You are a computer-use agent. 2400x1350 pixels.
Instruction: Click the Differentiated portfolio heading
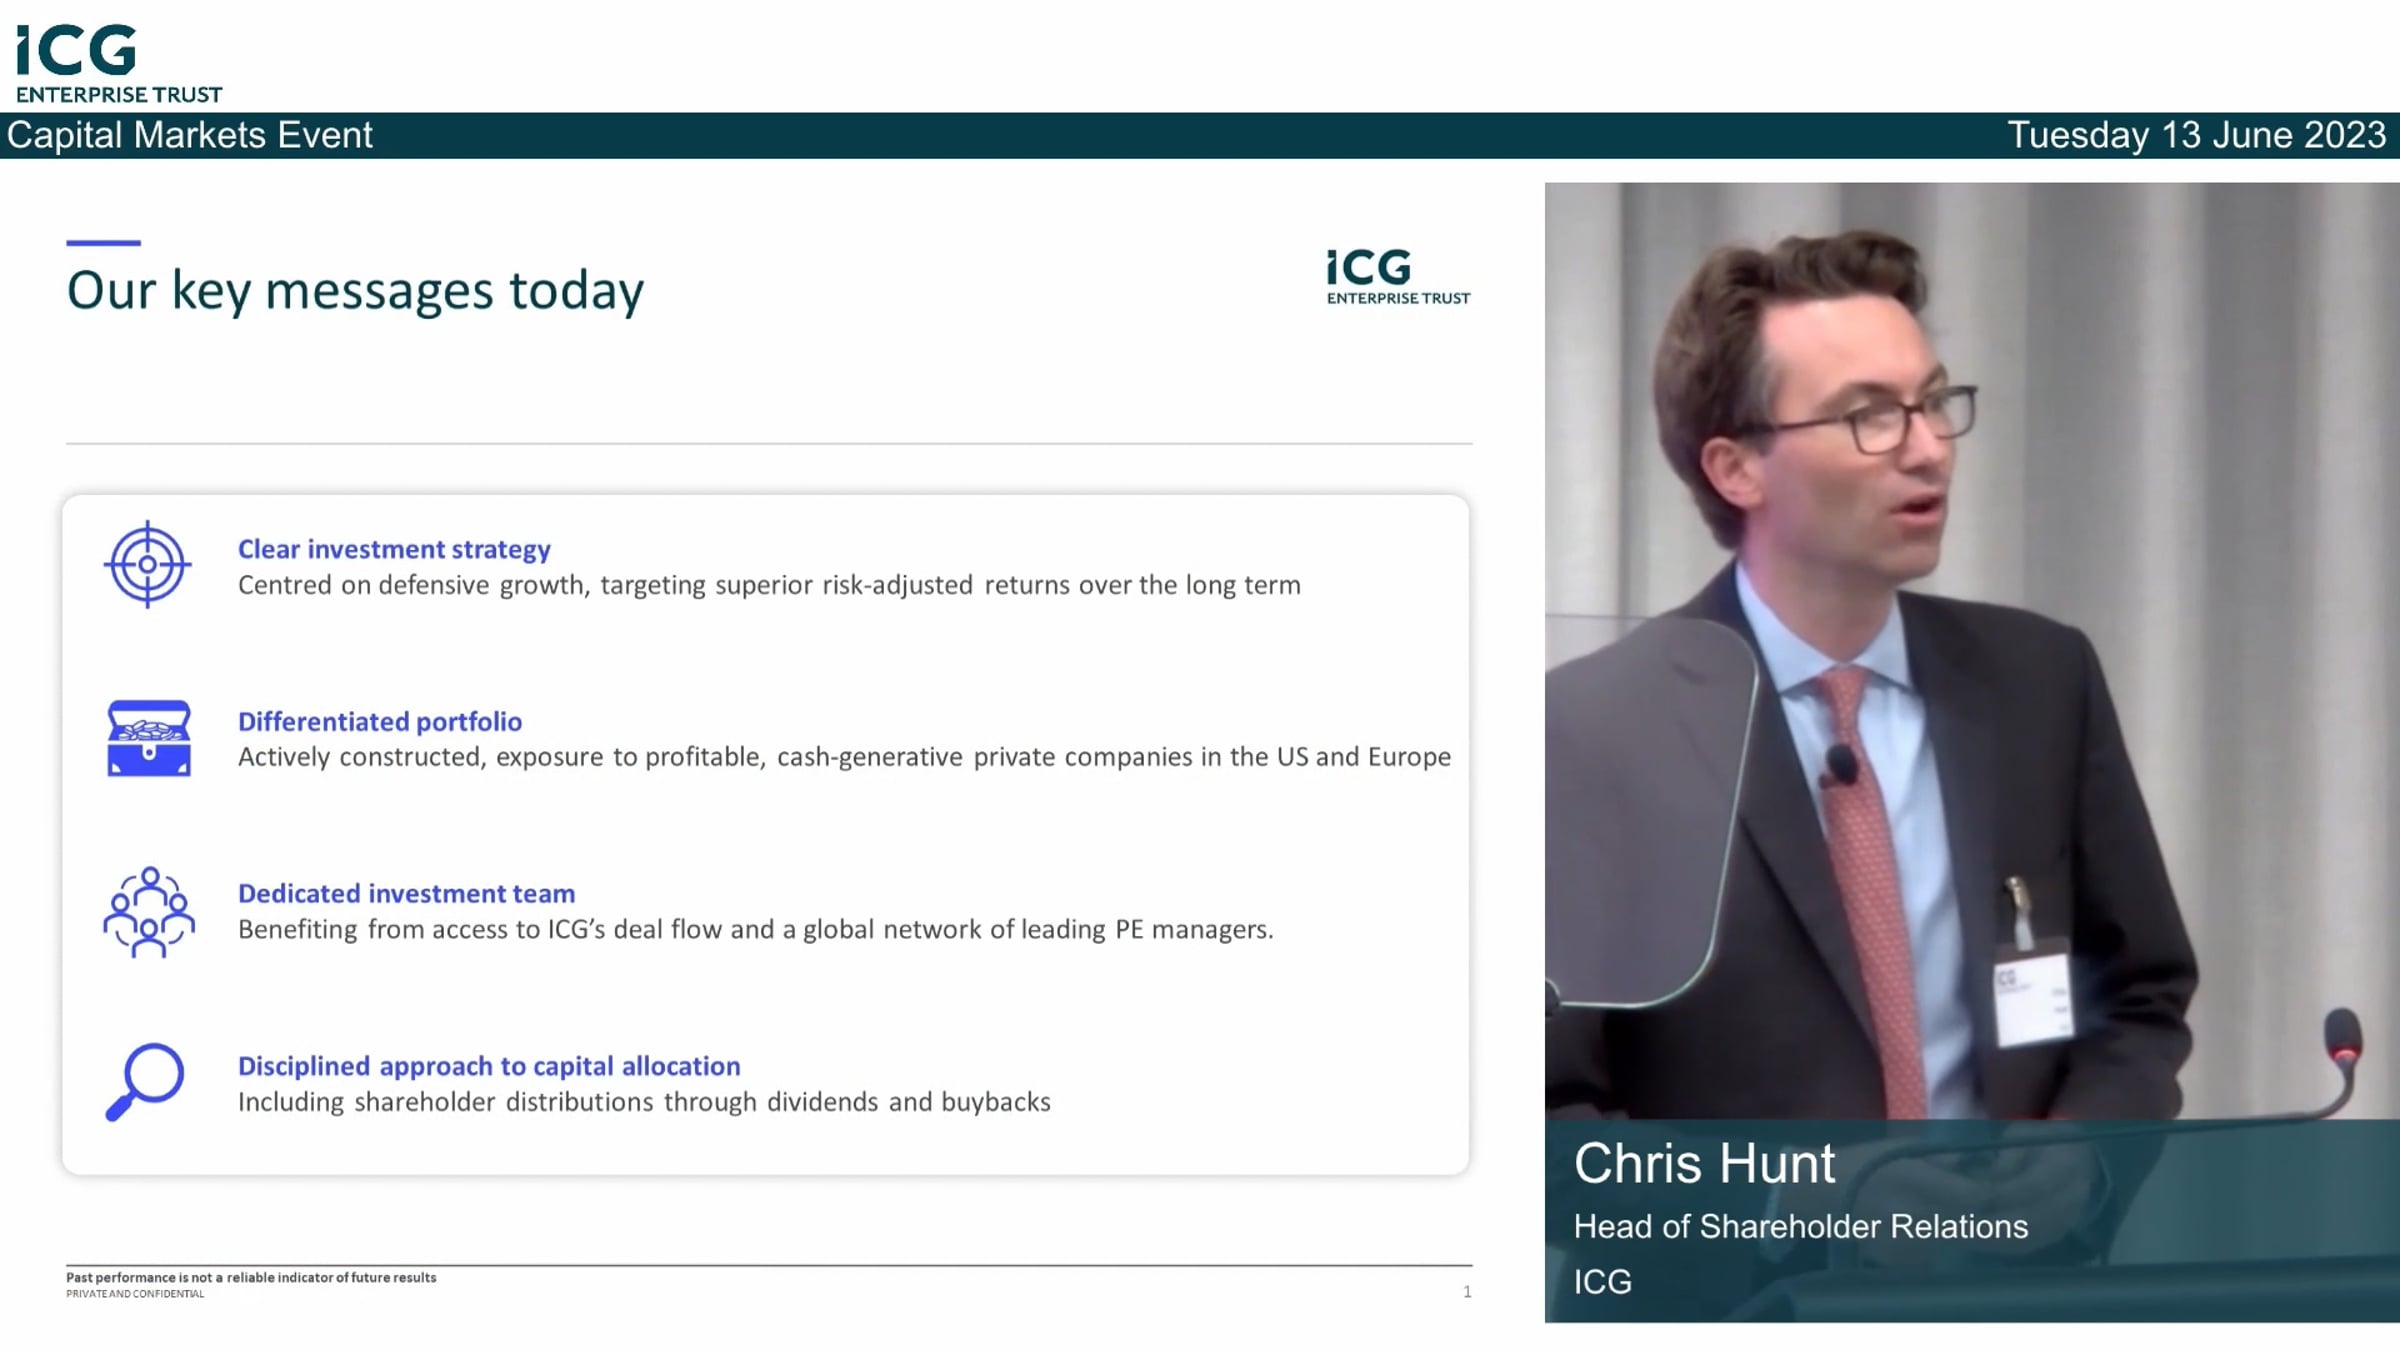pos(380,721)
